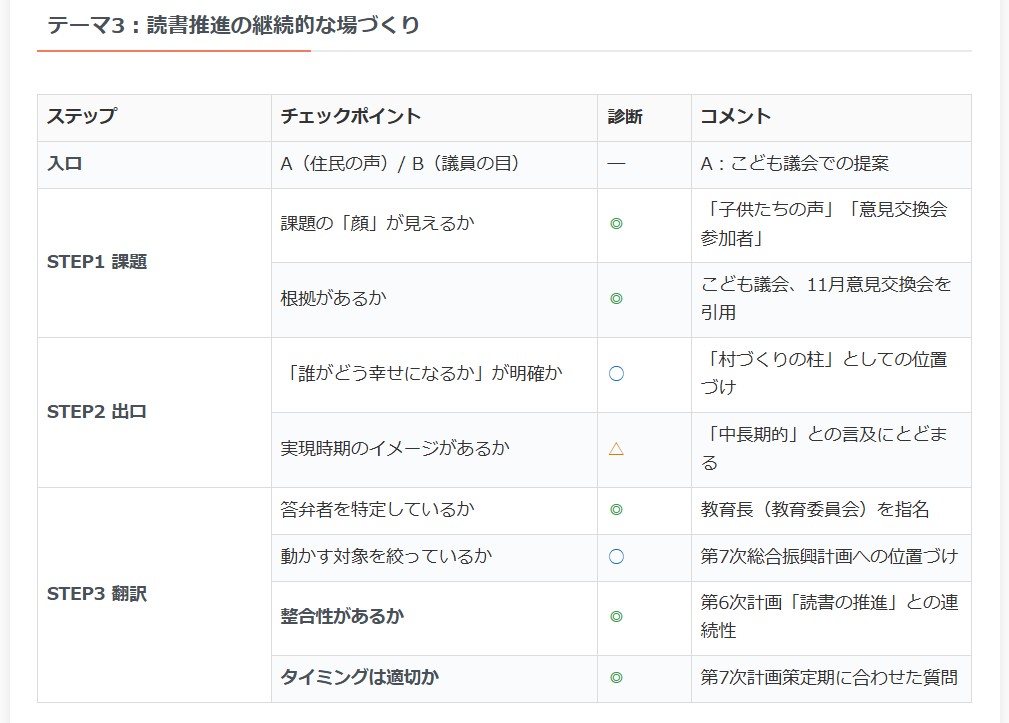Click the comment 教育長（教育委員会）を指名

point(815,510)
